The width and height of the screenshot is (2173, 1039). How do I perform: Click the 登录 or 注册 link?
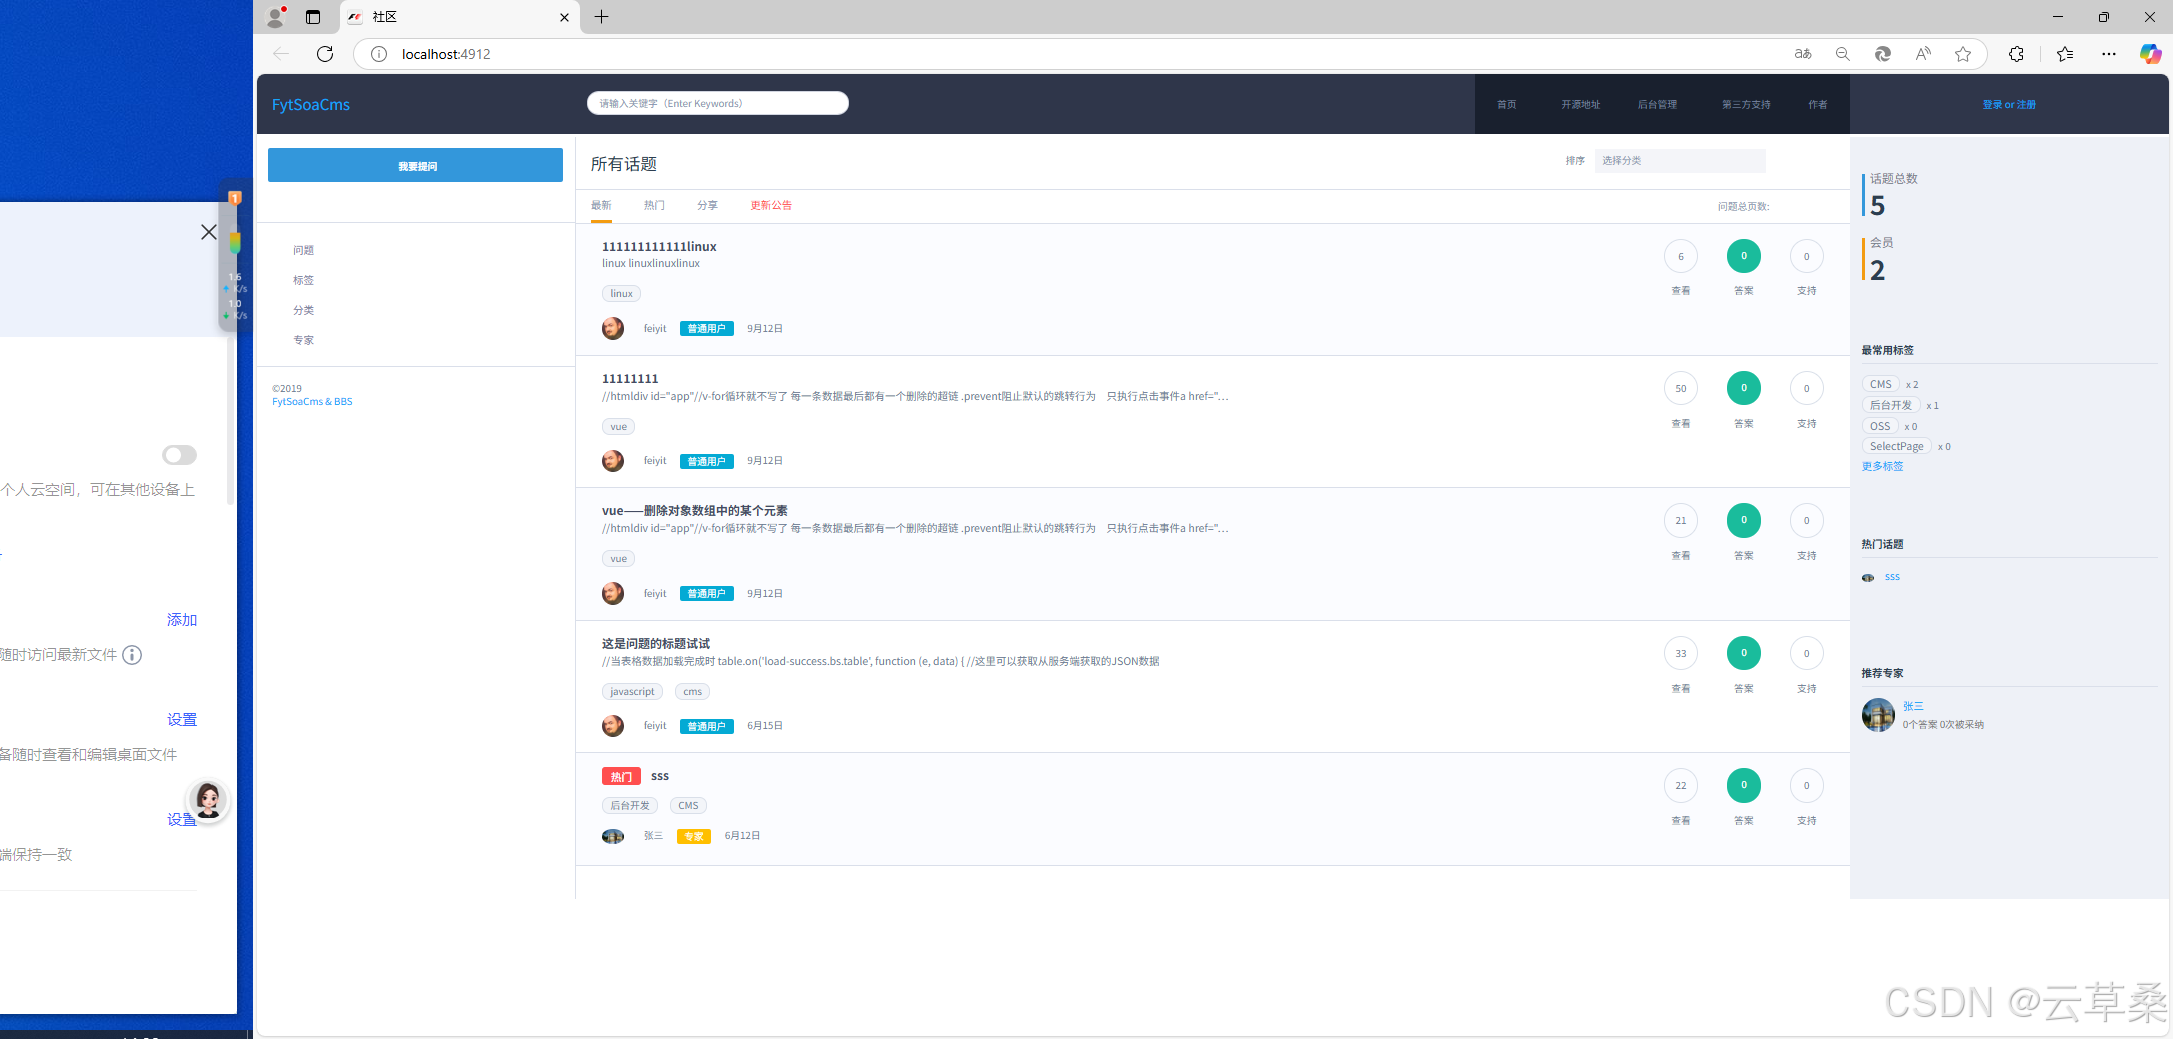(x=2009, y=105)
